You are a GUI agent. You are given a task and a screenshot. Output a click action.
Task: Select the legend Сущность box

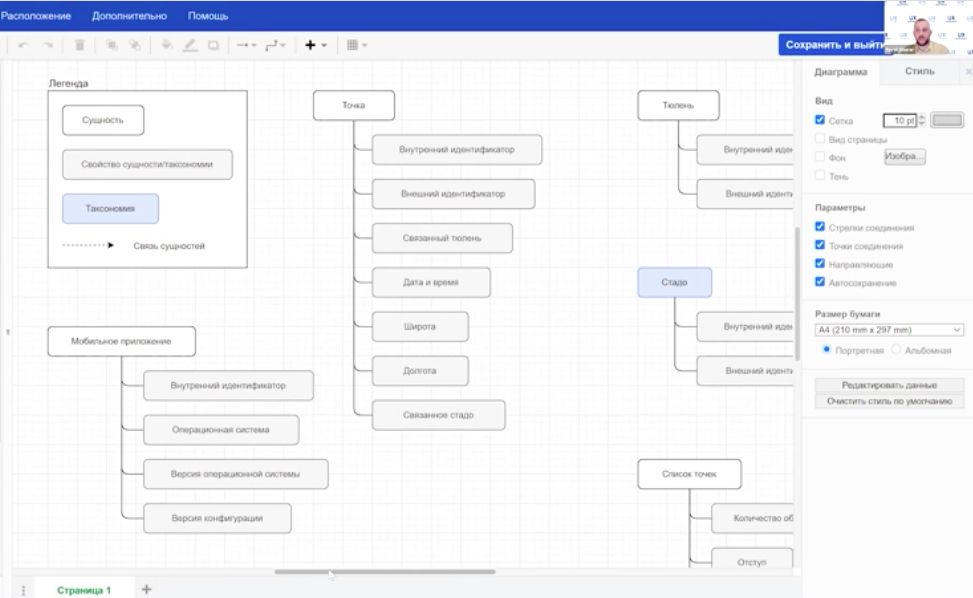click(103, 120)
